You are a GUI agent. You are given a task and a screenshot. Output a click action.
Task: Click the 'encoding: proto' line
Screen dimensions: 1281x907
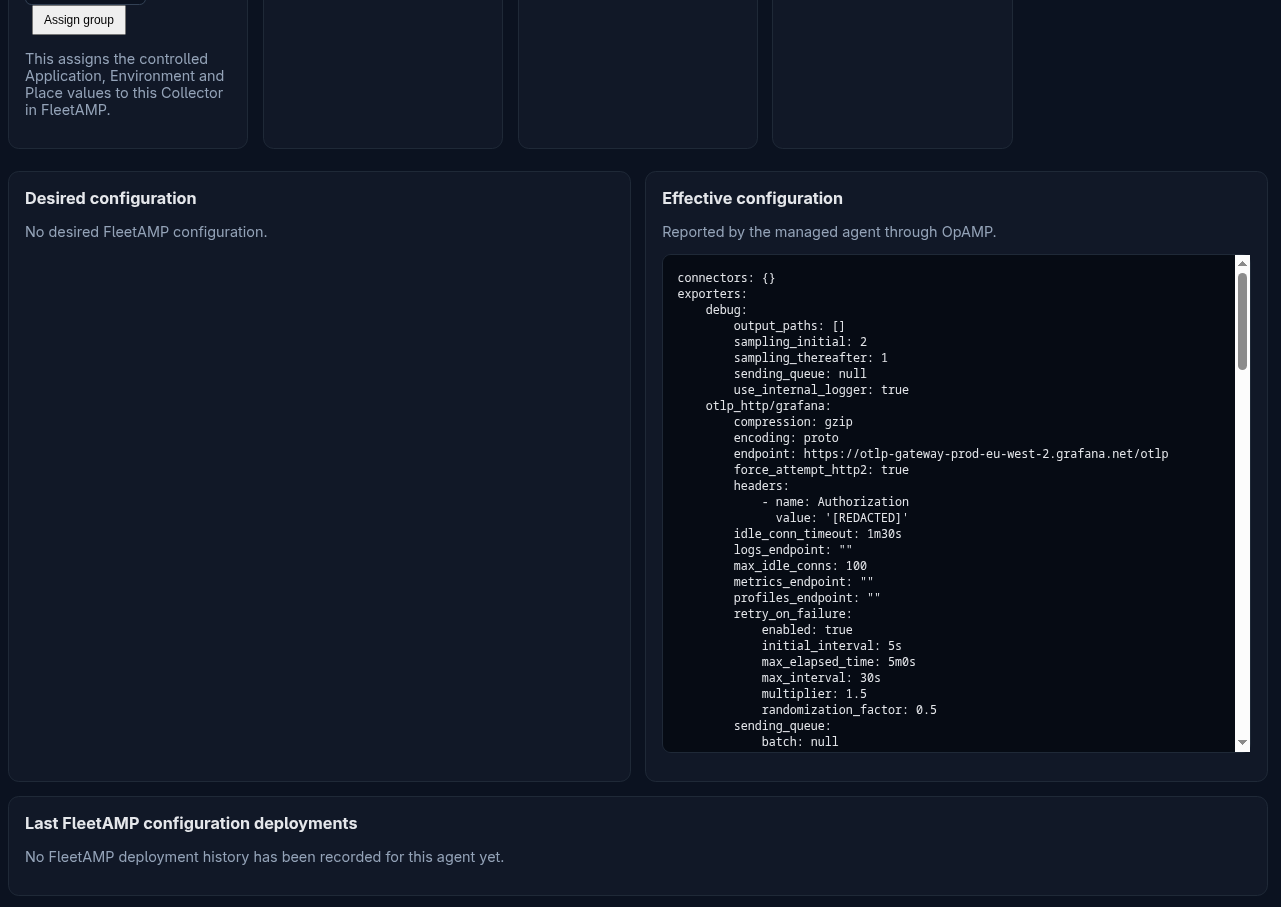point(786,438)
